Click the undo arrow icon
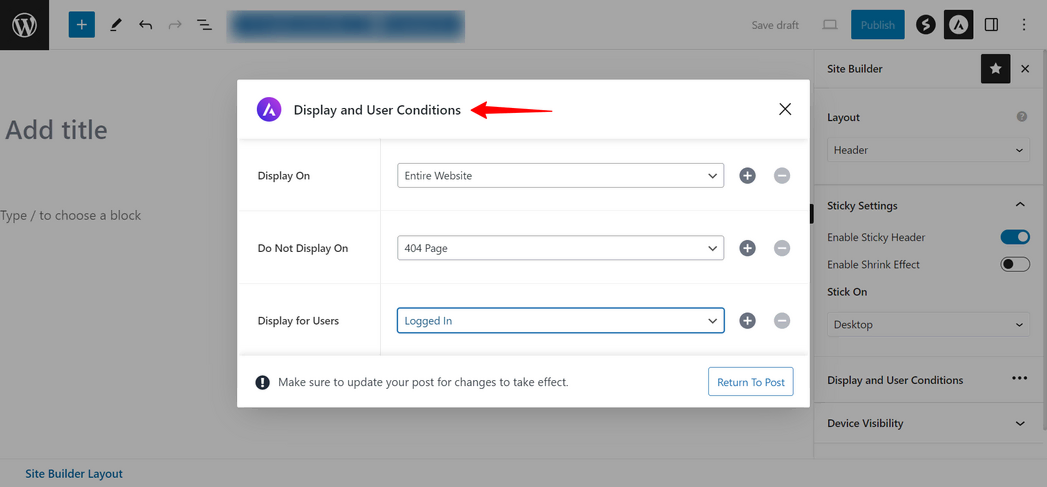 click(x=146, y=25)
